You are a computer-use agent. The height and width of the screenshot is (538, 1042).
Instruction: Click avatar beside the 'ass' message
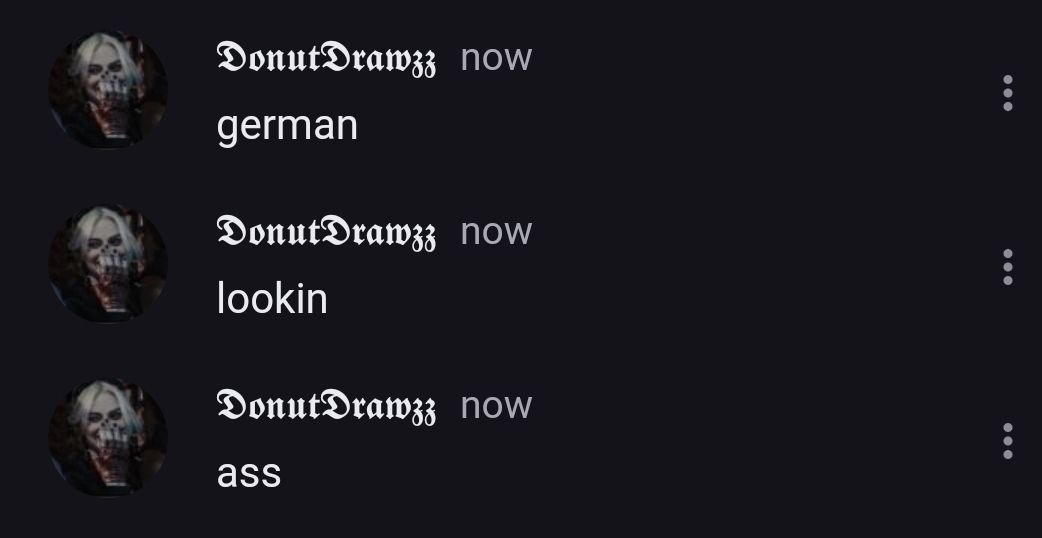pyautogui.click(x=108, y=438)
